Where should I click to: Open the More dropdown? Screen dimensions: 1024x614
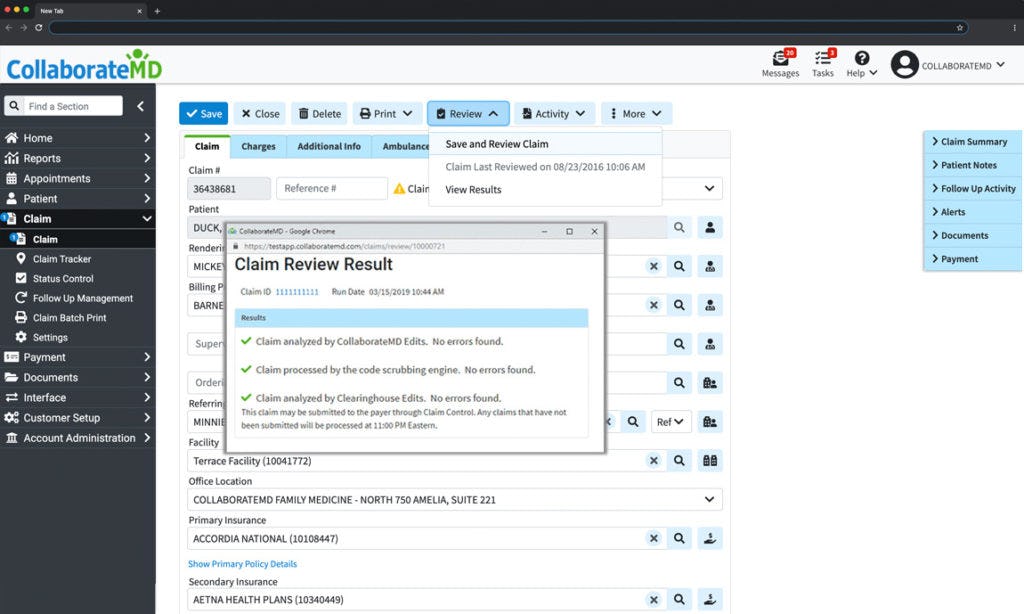[636, 114]
